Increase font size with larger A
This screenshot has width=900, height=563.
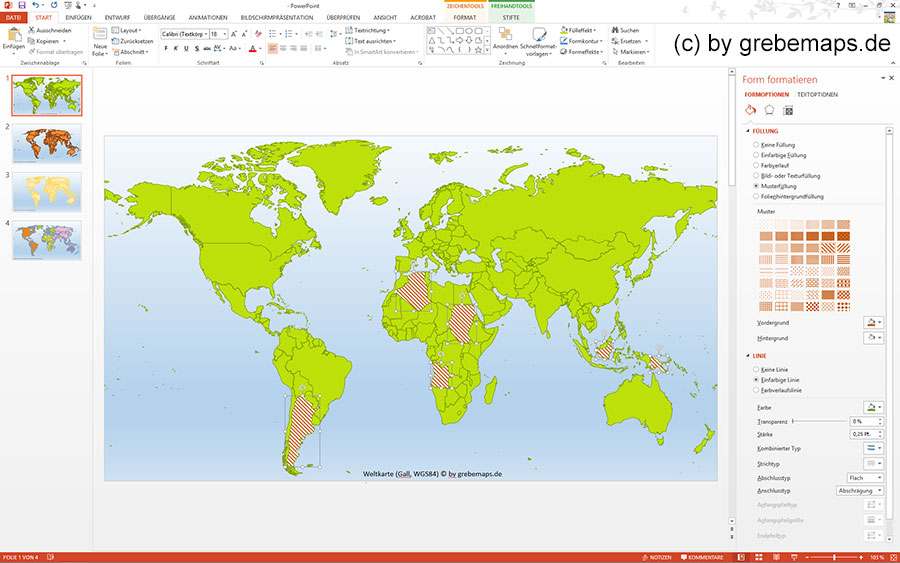[x=234, y=34]
